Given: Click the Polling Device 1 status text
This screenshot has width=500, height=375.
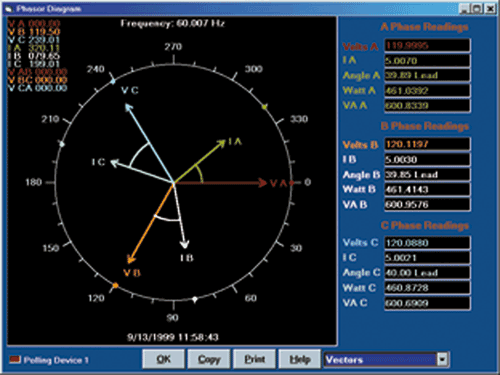Looking at the screenshot, I should 56,360.
